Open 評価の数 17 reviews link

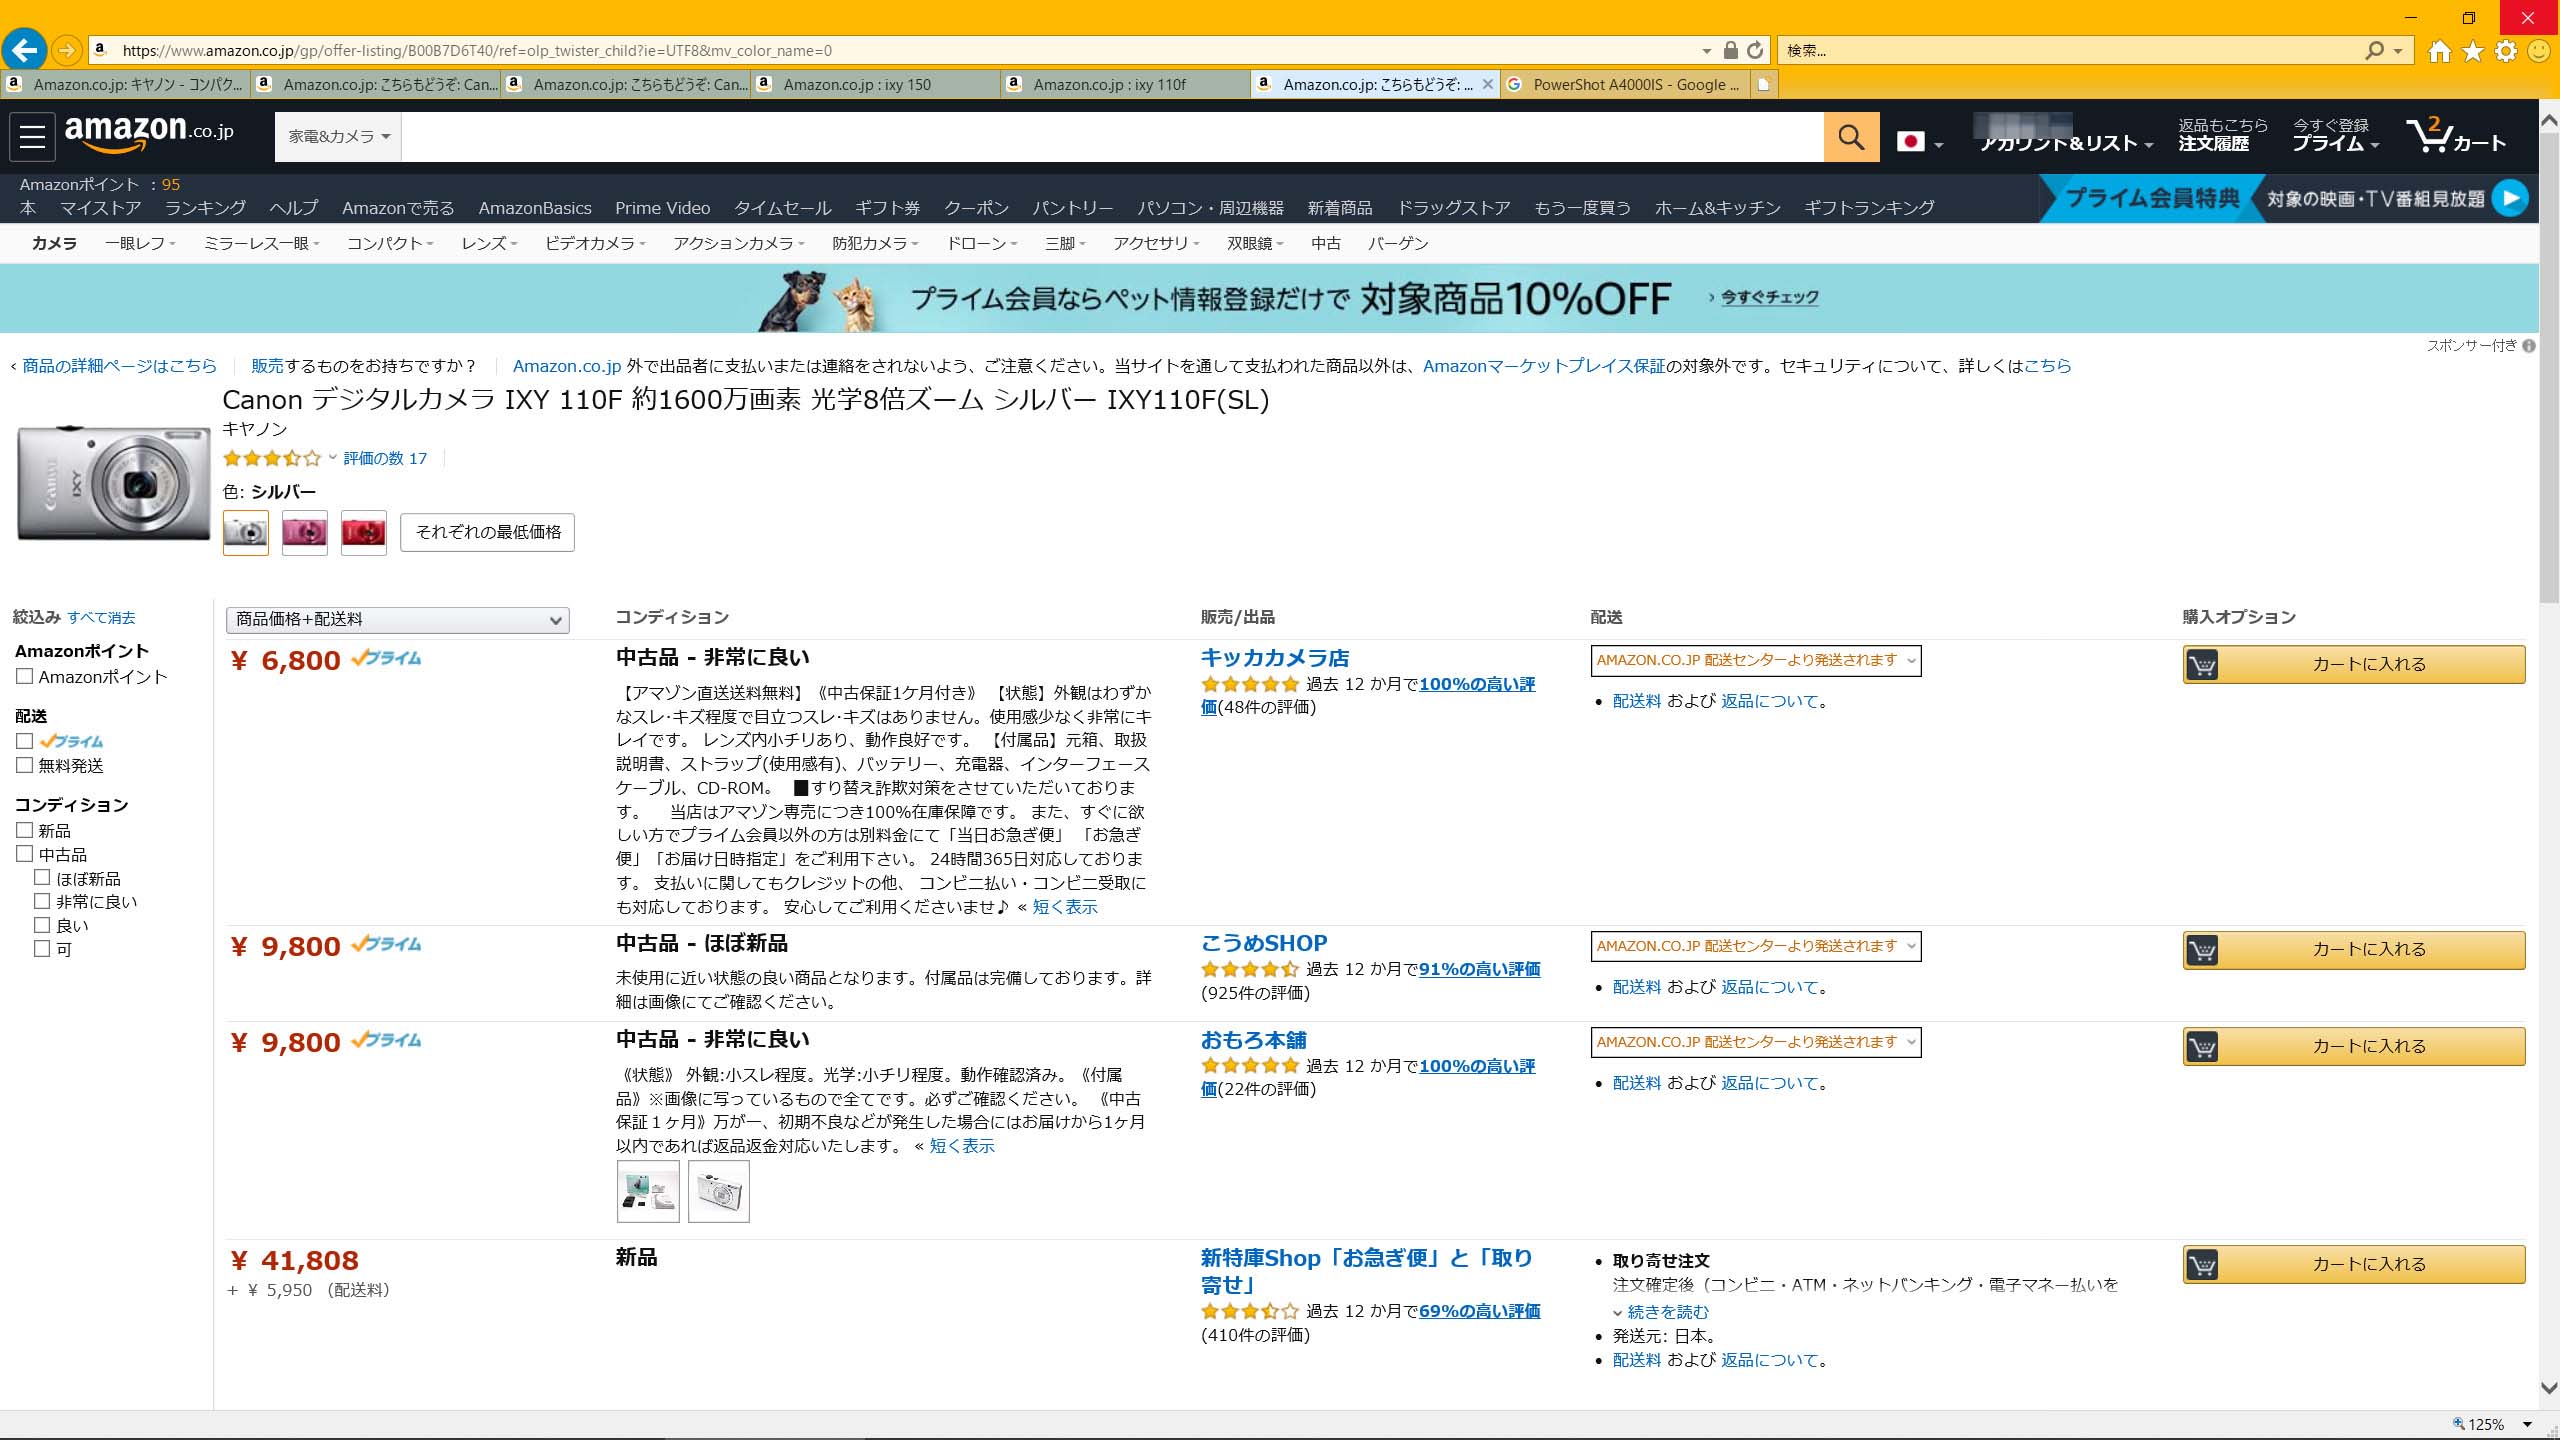coord(385,458)
